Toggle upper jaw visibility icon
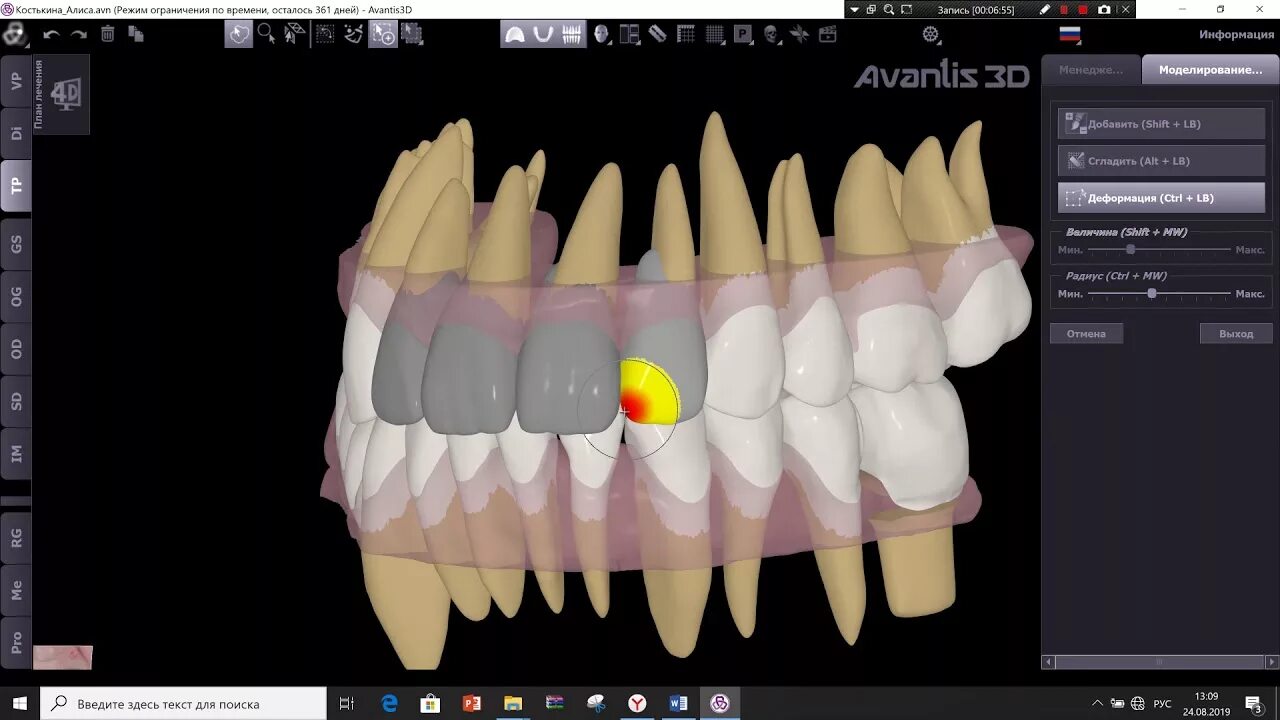The image size is (1280, 720). (x=516, y=34)
